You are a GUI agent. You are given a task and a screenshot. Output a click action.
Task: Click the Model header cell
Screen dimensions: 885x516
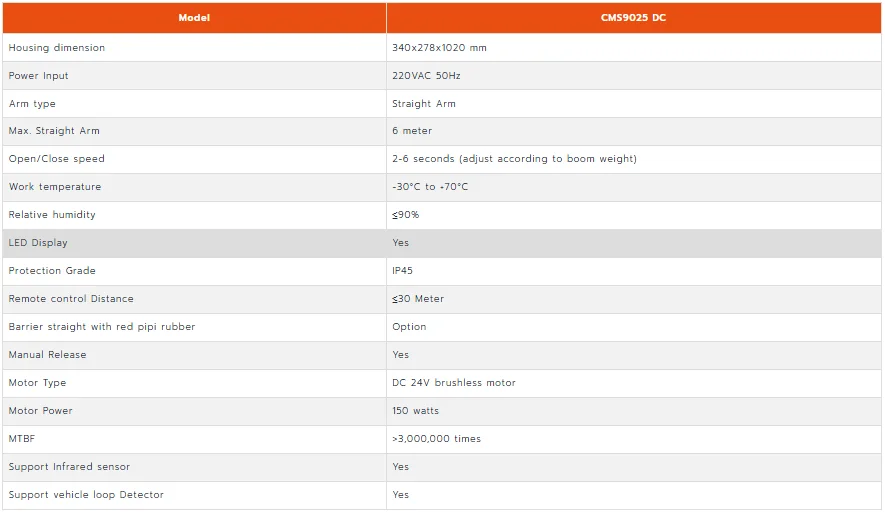point(194,18)
